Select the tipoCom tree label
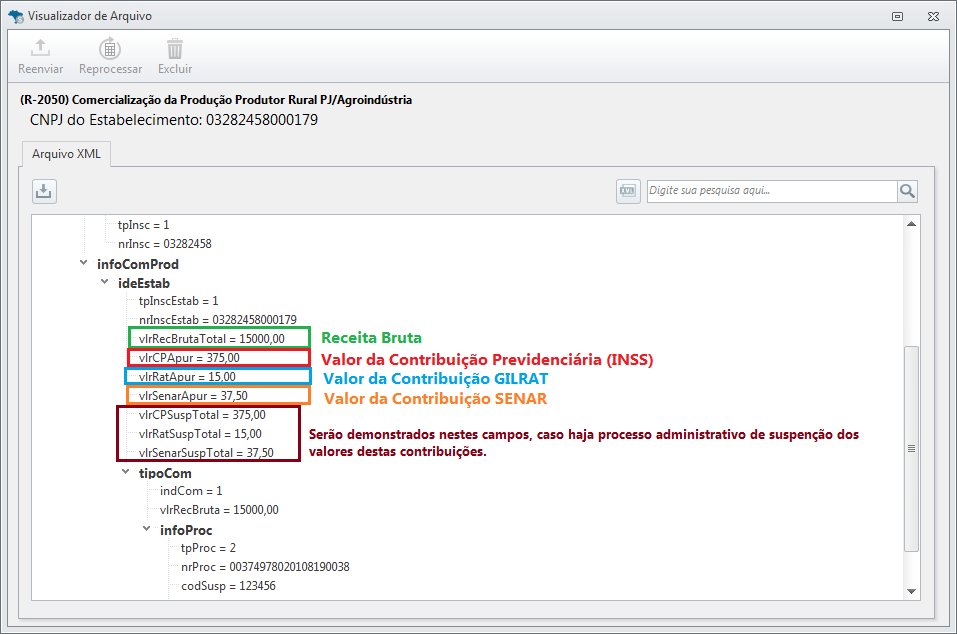Image resolution: width=957 pixels, height=634 pixels. click(165, 473)
